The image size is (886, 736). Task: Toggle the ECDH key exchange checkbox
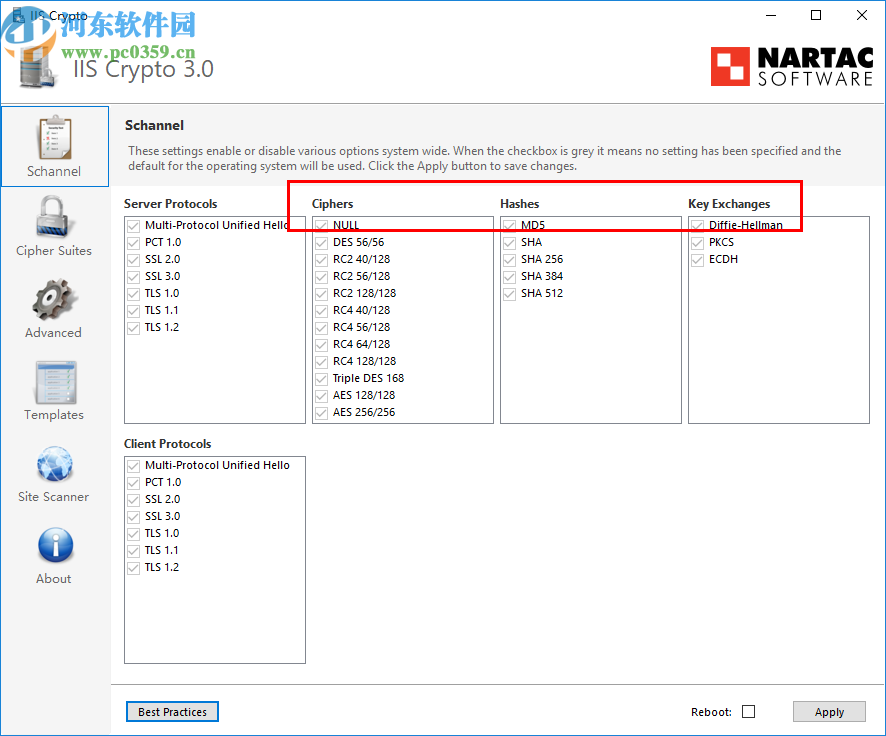(698, 260)
